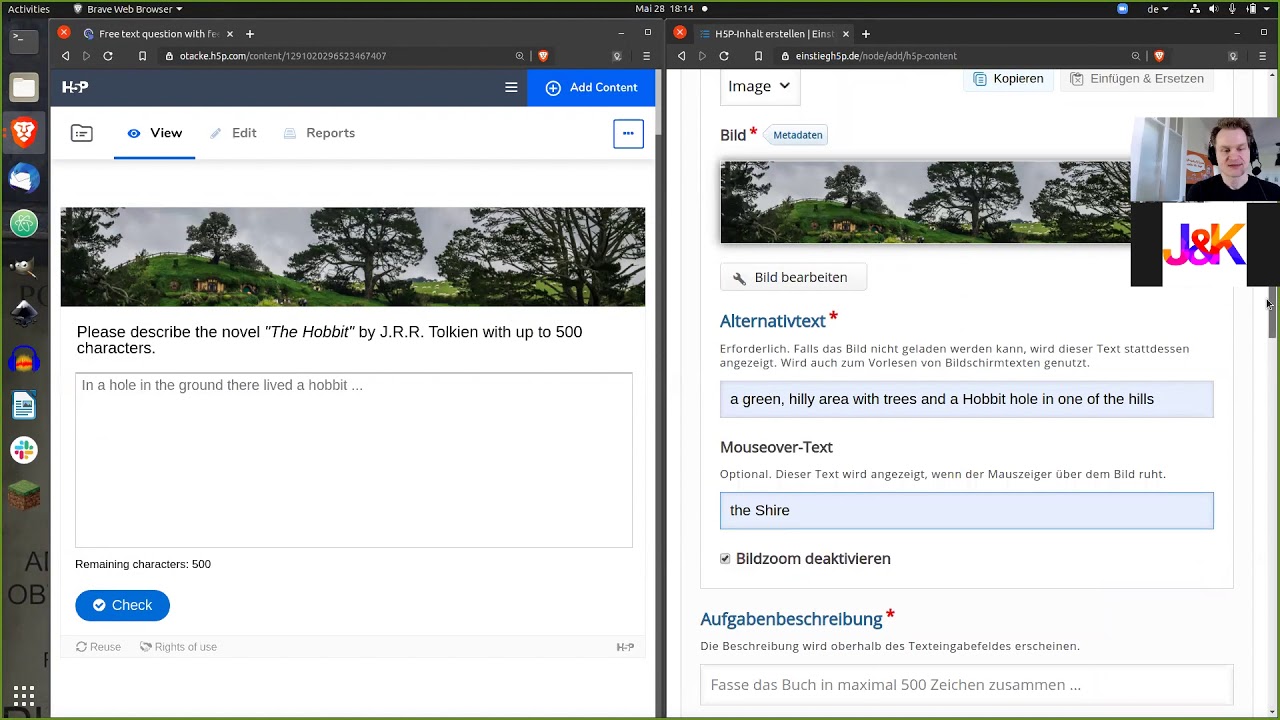Click the H5P logo in the header
This screenshot has width=1280, height=720.
tap(75, 87)
